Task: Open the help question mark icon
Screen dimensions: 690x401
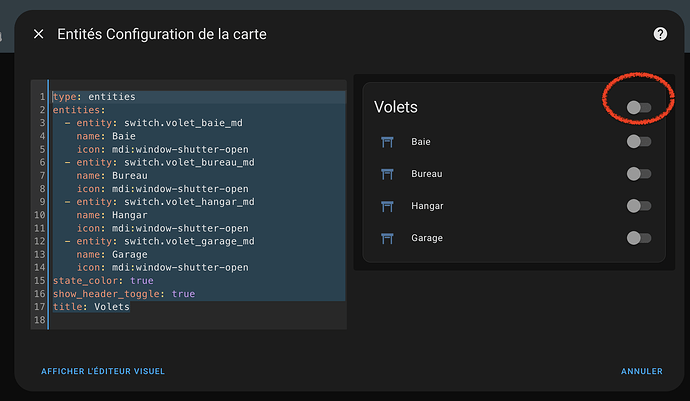Action: pos(660,34)
